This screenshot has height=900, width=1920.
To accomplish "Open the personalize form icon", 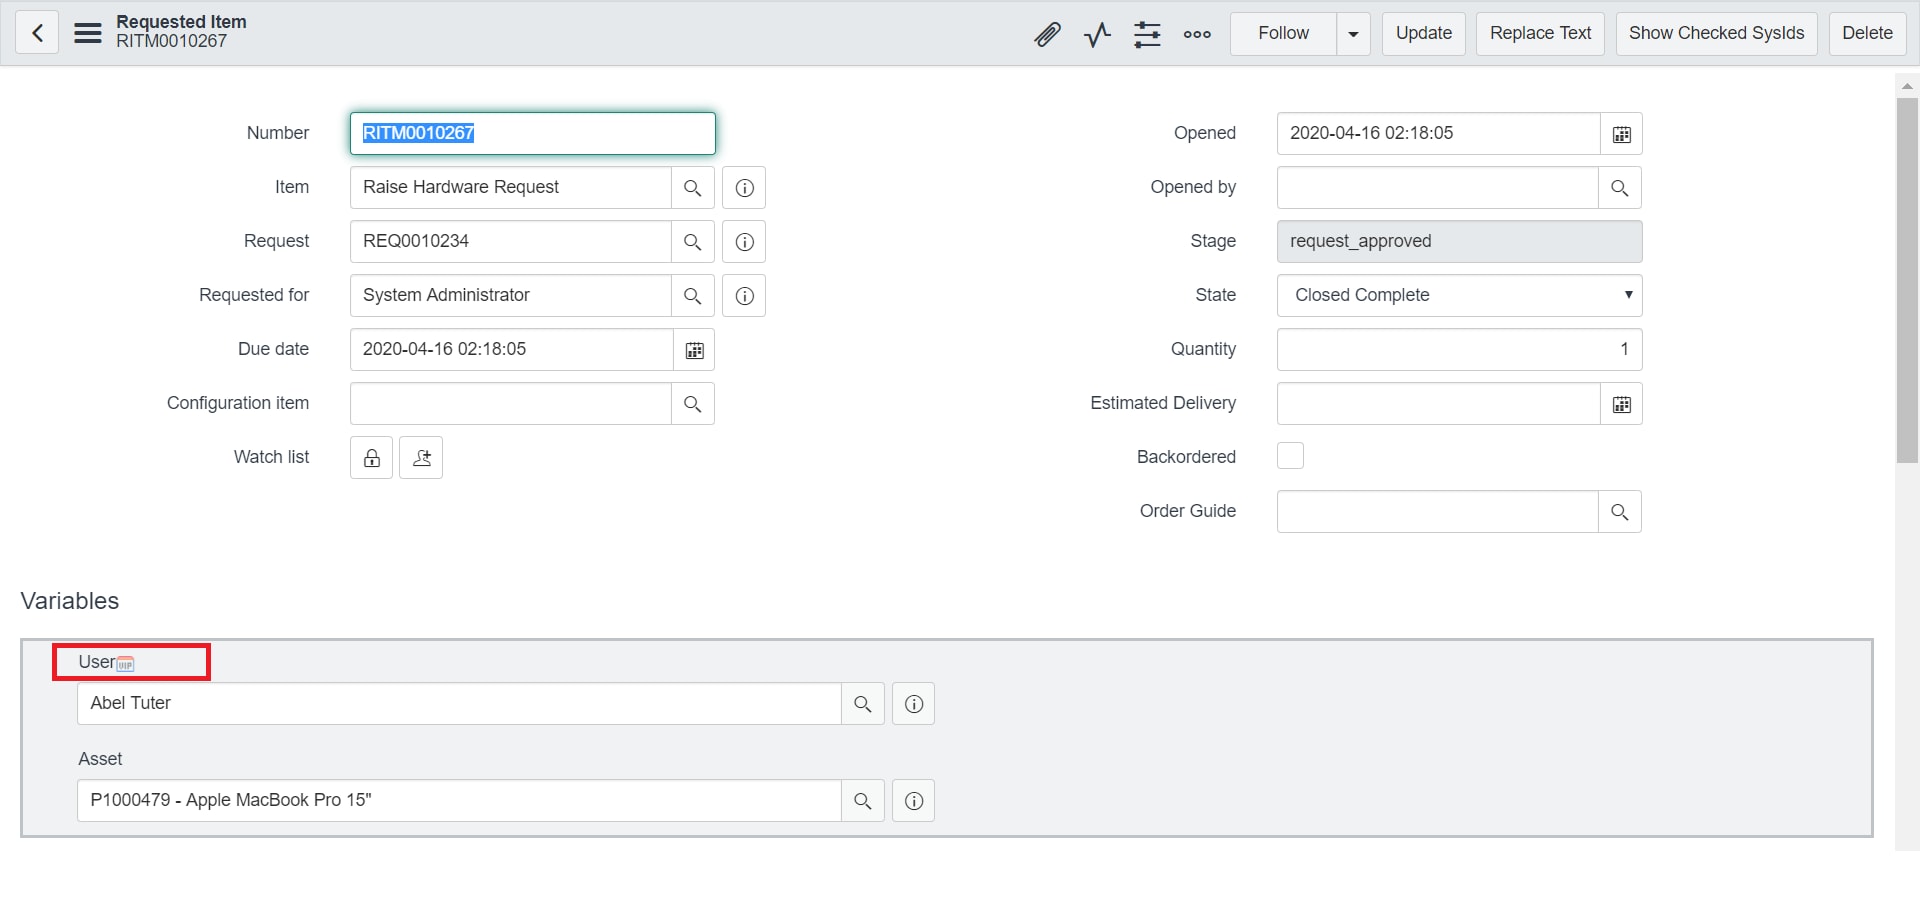I will click(1147, 33).
